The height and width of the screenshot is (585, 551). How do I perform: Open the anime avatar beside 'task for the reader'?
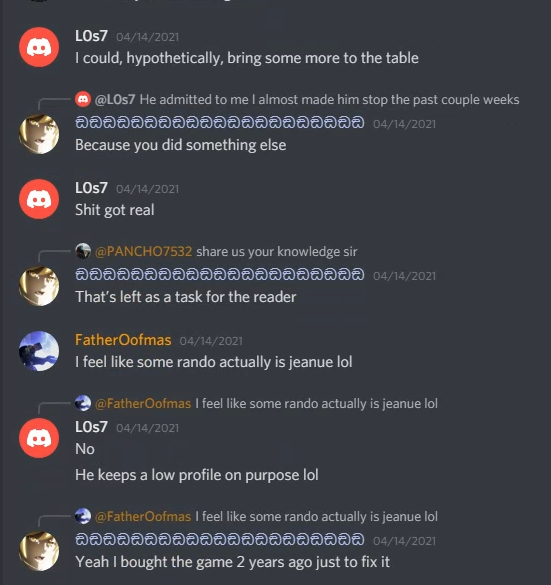(39, 286)
